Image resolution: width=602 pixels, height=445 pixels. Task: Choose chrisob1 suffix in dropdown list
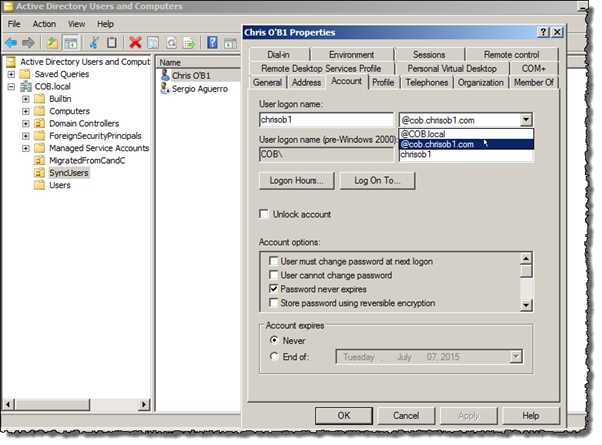[466, 154]
